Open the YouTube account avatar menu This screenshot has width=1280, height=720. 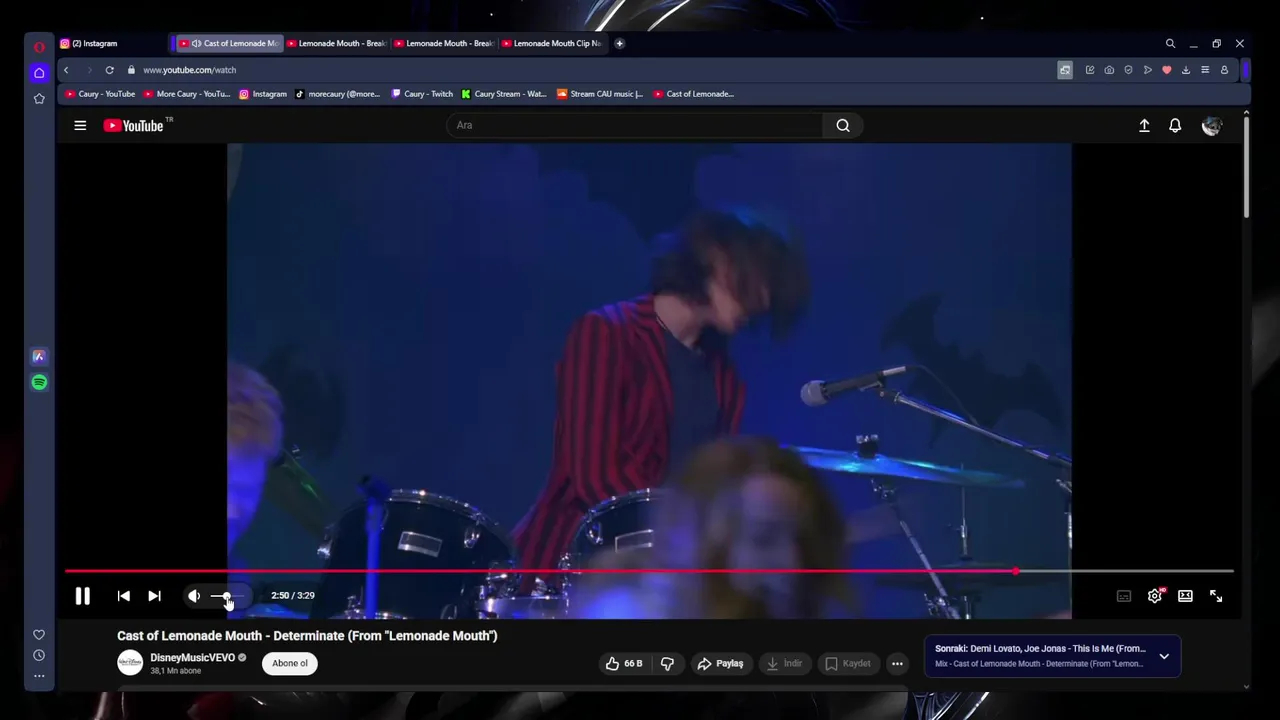coord(1212,125)
